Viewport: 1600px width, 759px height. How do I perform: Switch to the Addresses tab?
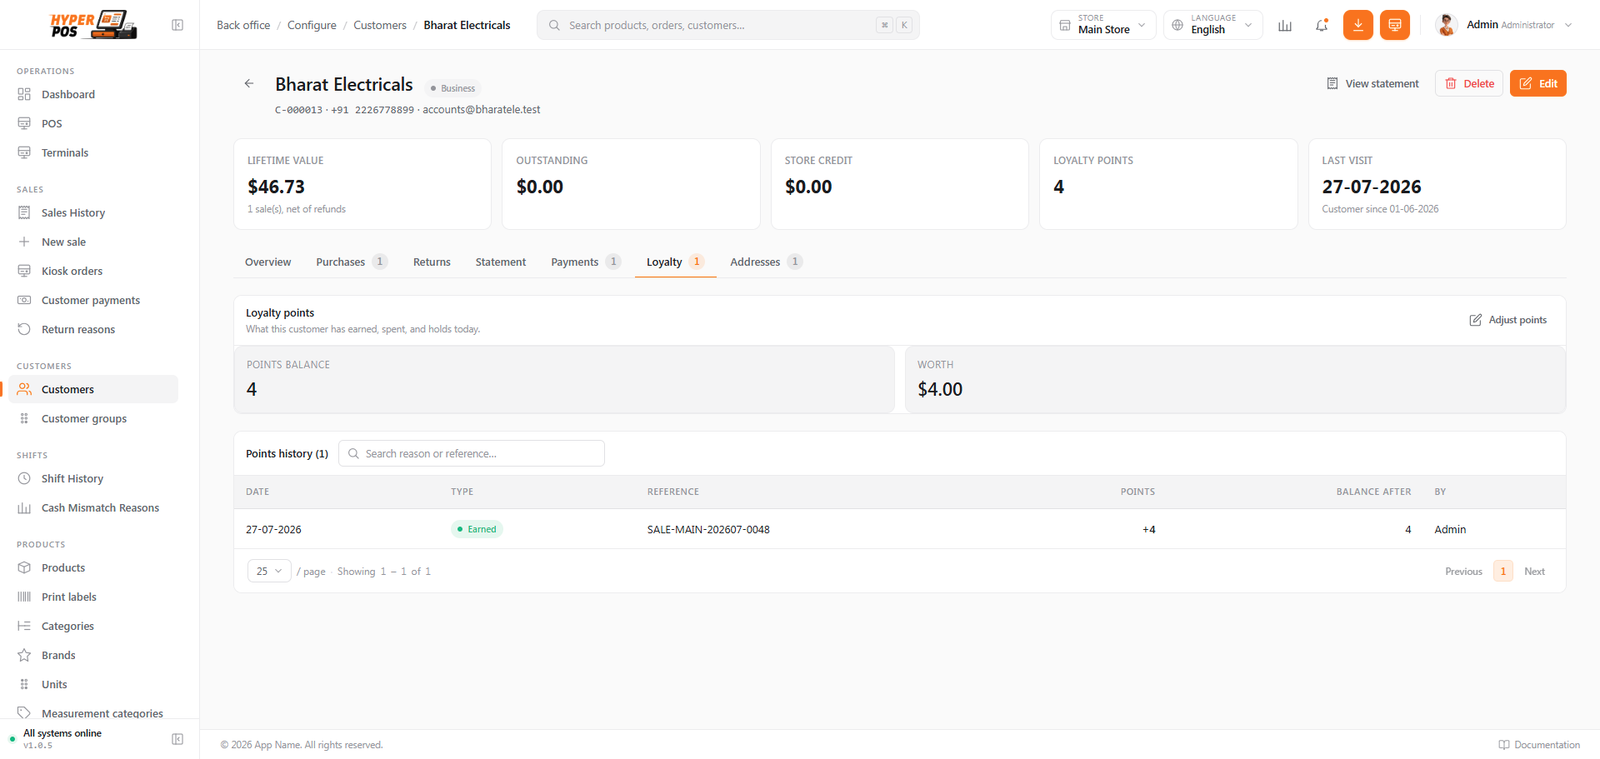click(x=765, y=262)
